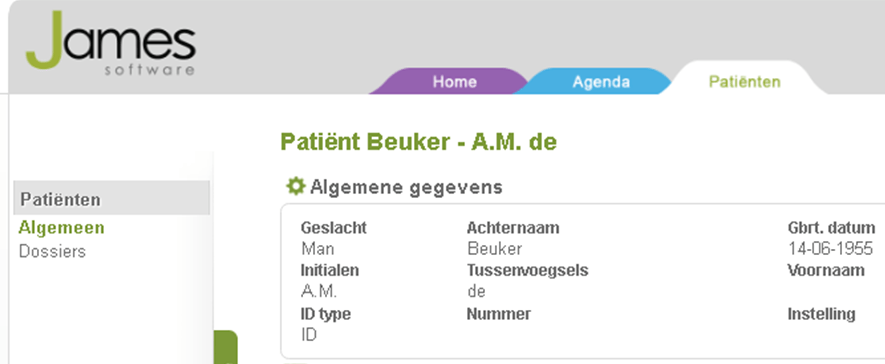The width and height of the screenshot is (885, 364).
Task: Click the Voornaam field label
Action: point(826,270)
